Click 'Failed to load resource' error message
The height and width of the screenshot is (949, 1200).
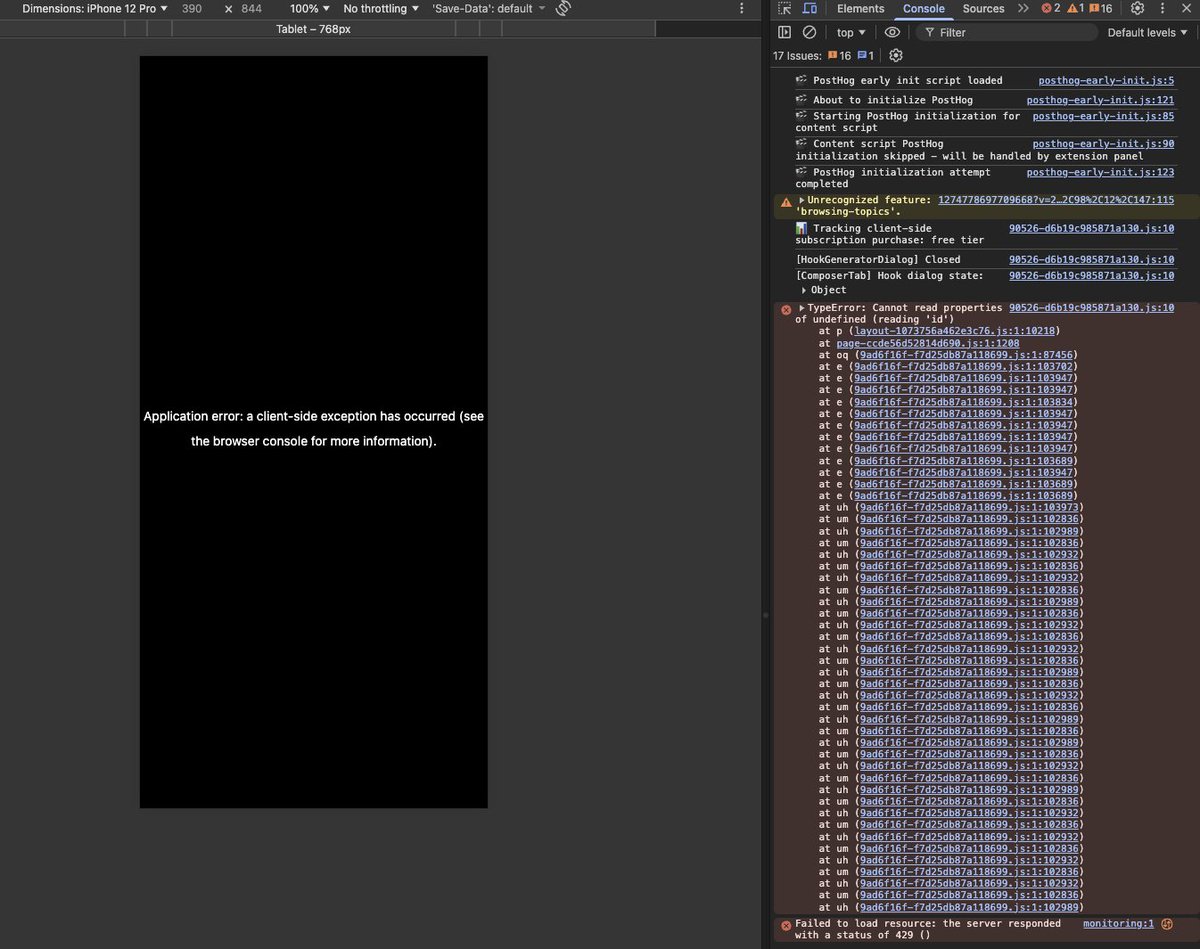coord(928,930)
